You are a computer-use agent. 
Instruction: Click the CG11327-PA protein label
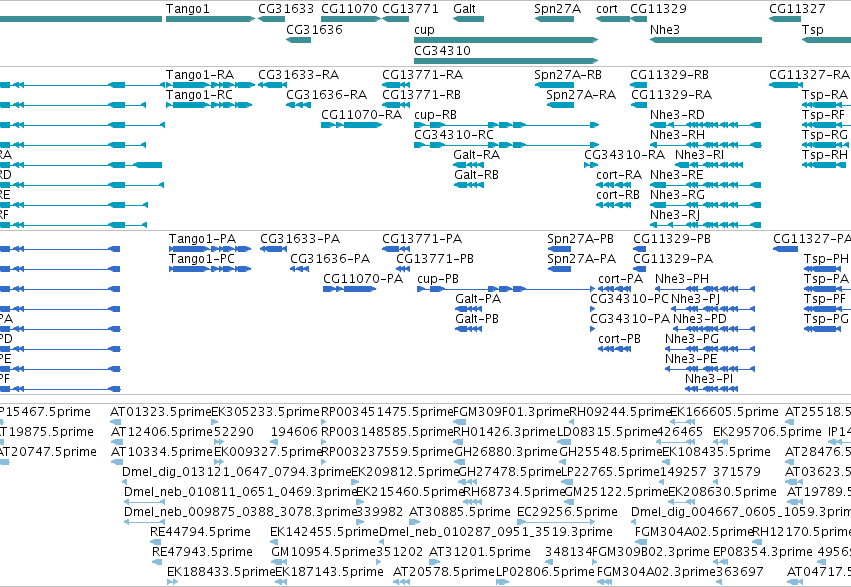coord(812,239)
